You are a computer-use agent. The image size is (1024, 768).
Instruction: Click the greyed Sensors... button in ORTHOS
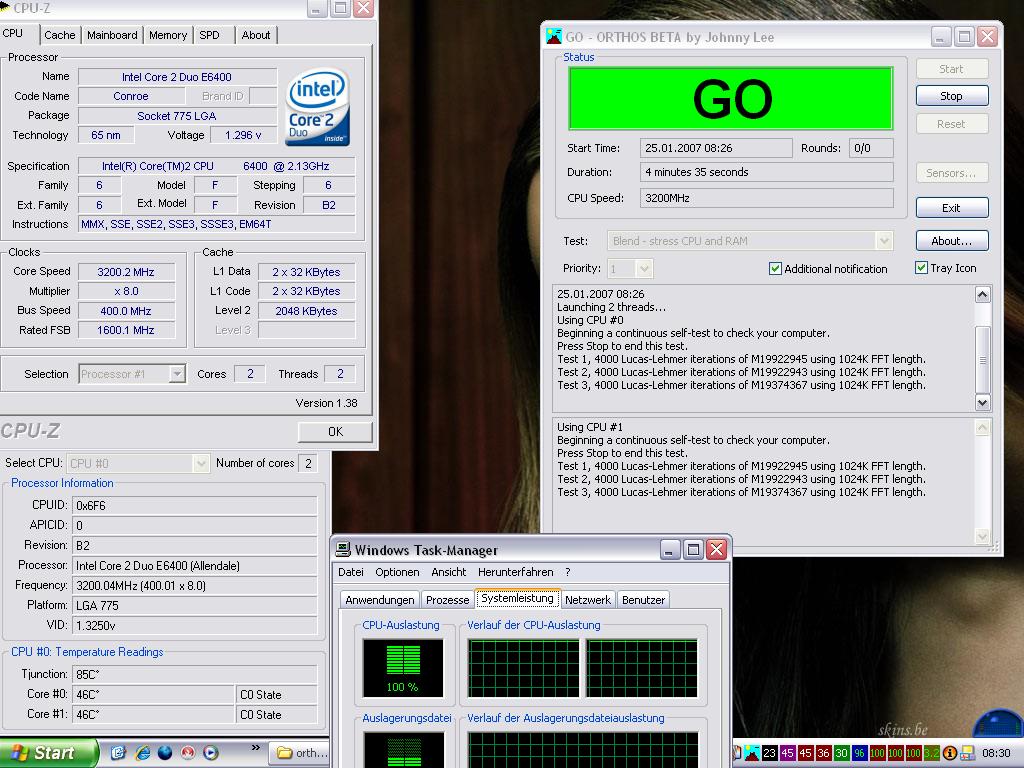[x=952, y=173]
